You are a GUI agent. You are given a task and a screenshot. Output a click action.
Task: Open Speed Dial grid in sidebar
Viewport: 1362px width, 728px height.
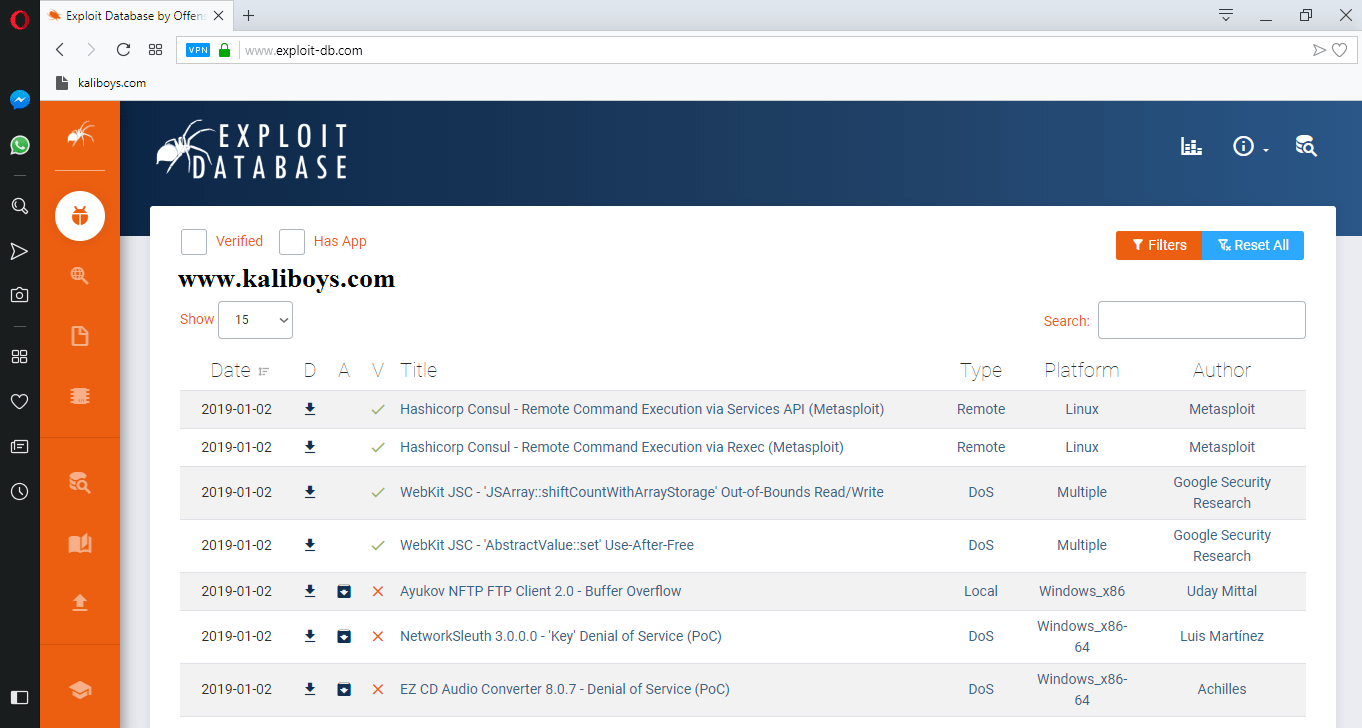coord(19,356)
